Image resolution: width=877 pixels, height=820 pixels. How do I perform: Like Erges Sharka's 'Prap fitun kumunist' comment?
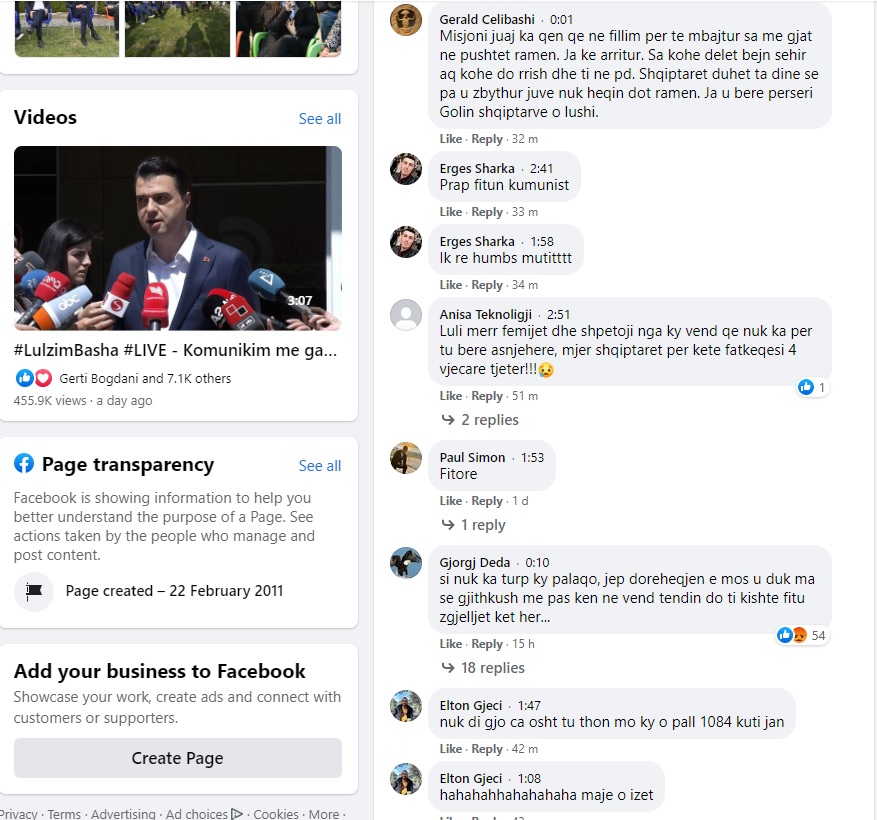click(x=451, y=212)
